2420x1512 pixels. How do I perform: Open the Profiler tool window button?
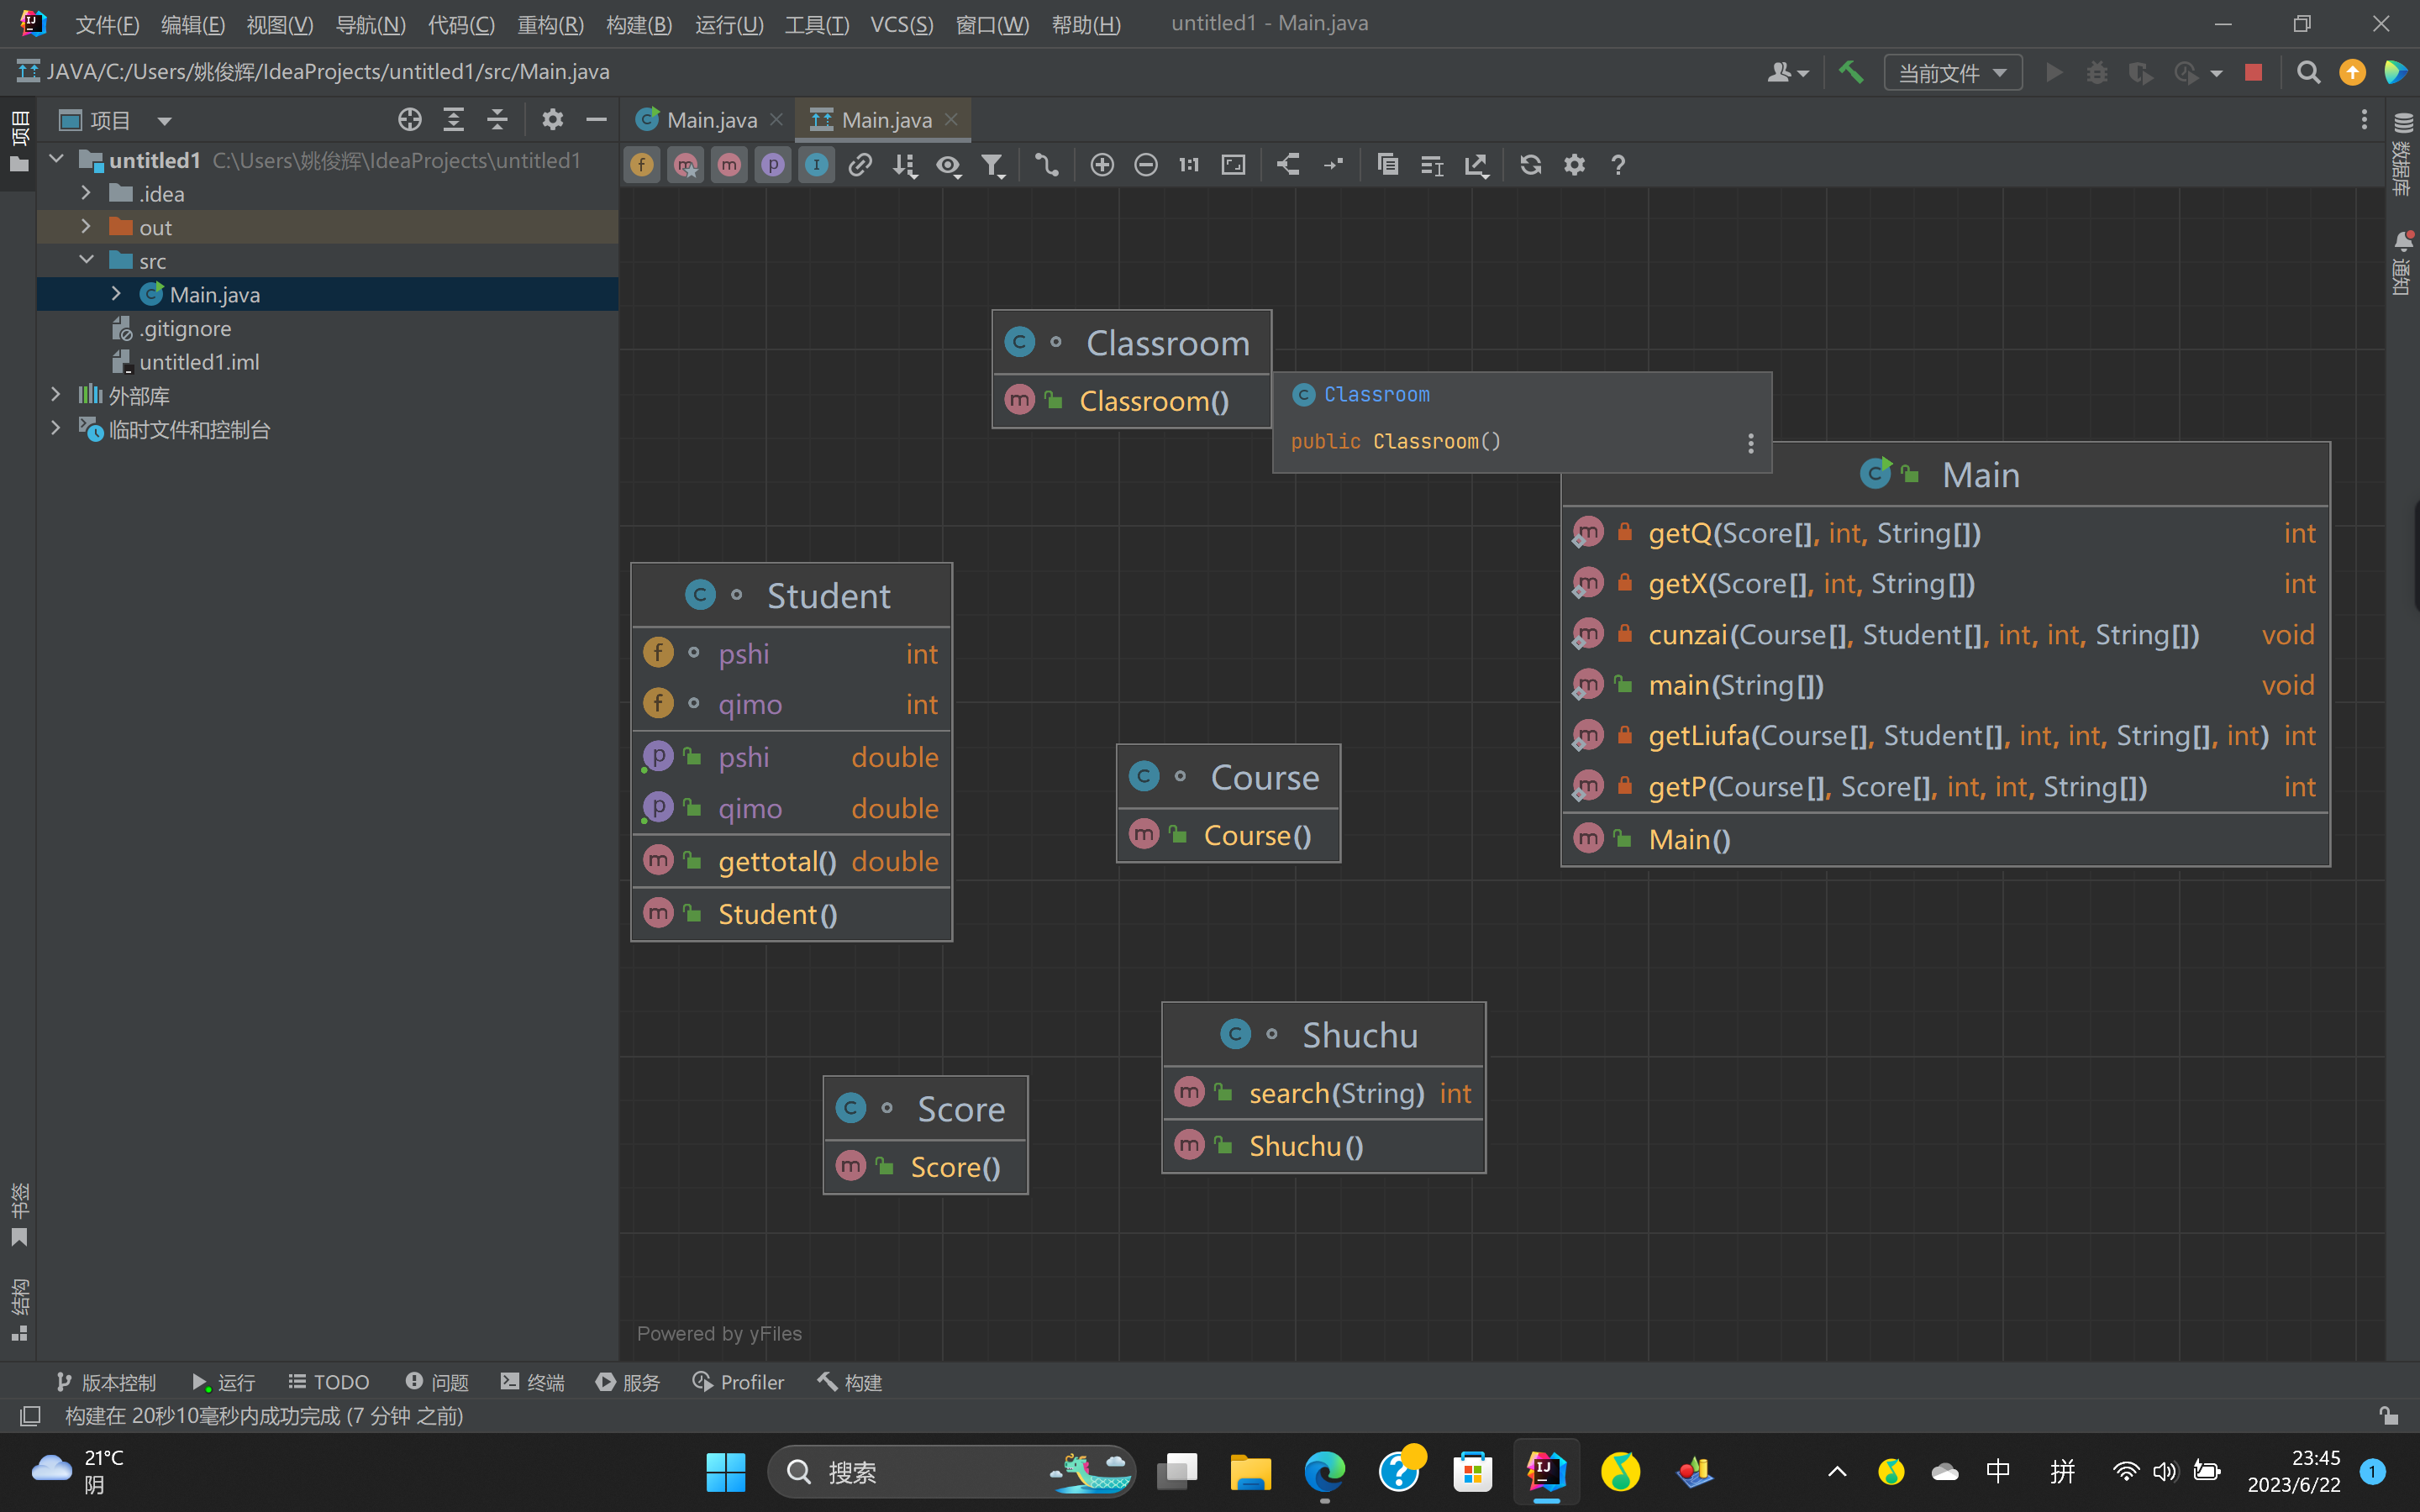[738, 1382]
